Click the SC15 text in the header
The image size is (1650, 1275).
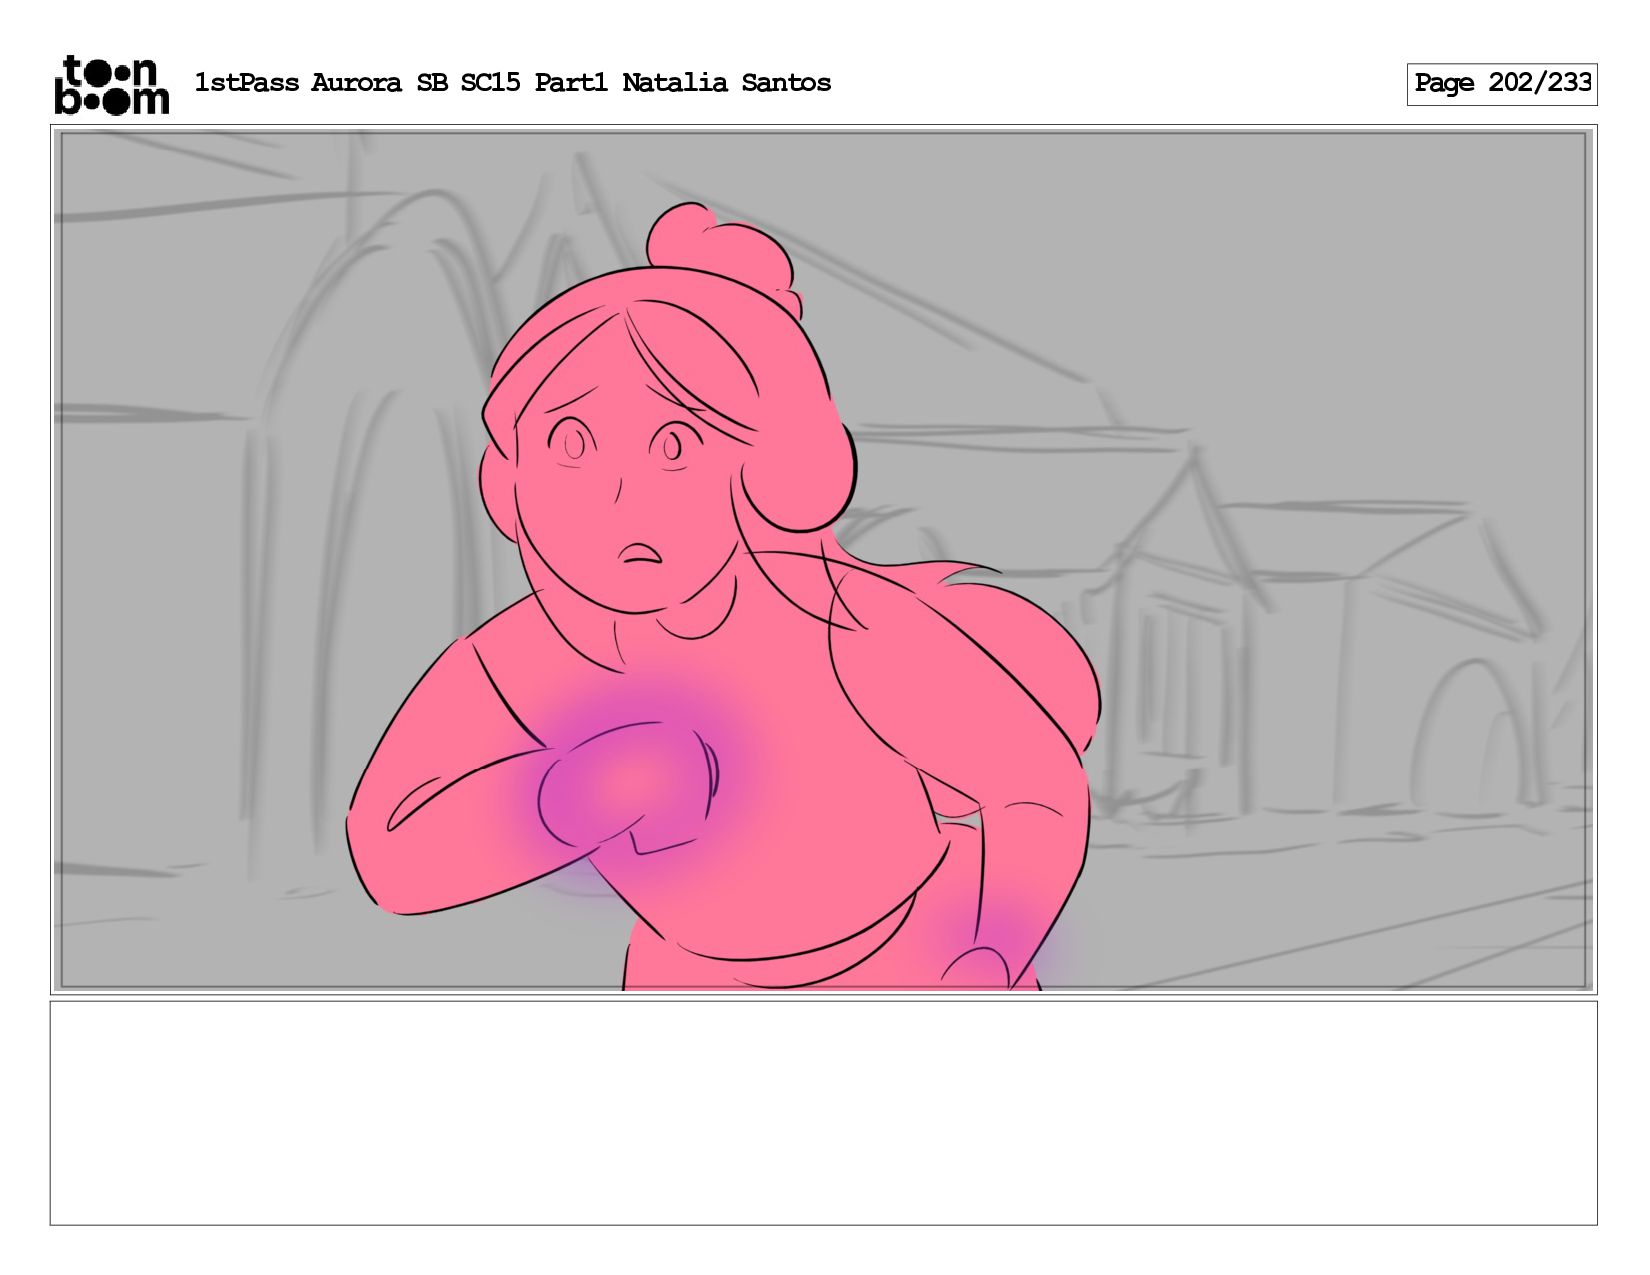(x=490, y=83)
